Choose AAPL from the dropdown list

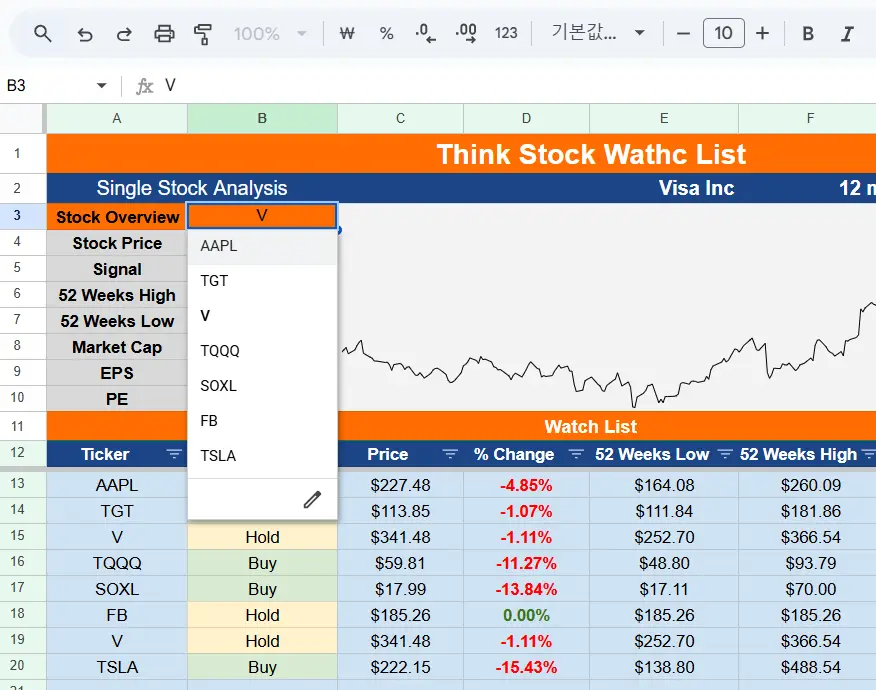(263, 246)
